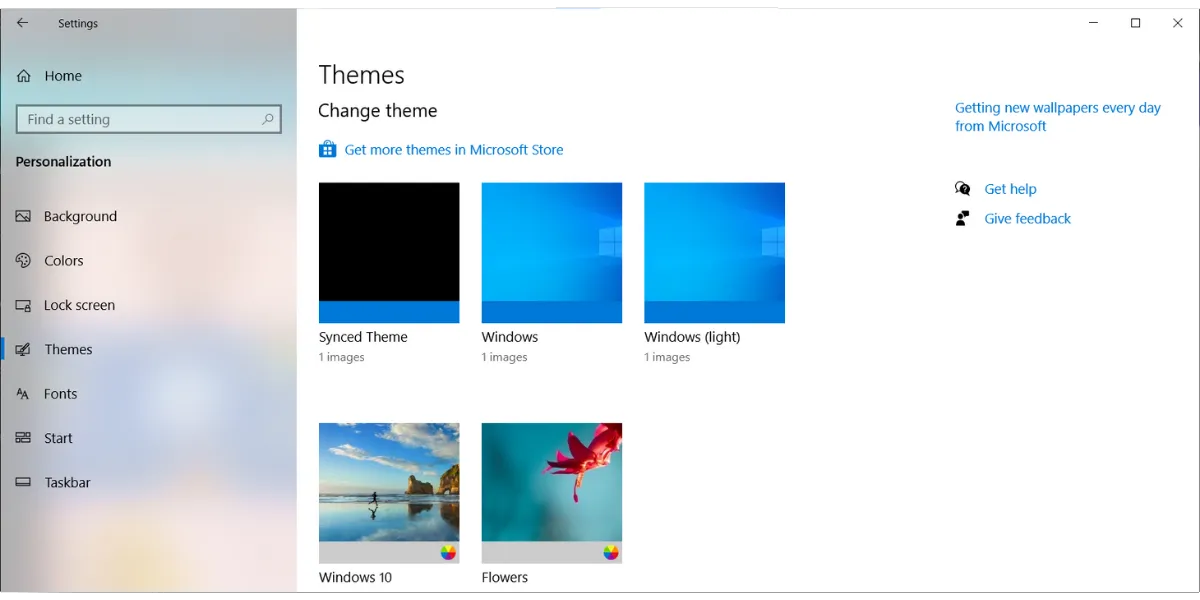The height and width of the screenshot is (600, 1200).
Task: Click the Home house icon
Action: 24,76
